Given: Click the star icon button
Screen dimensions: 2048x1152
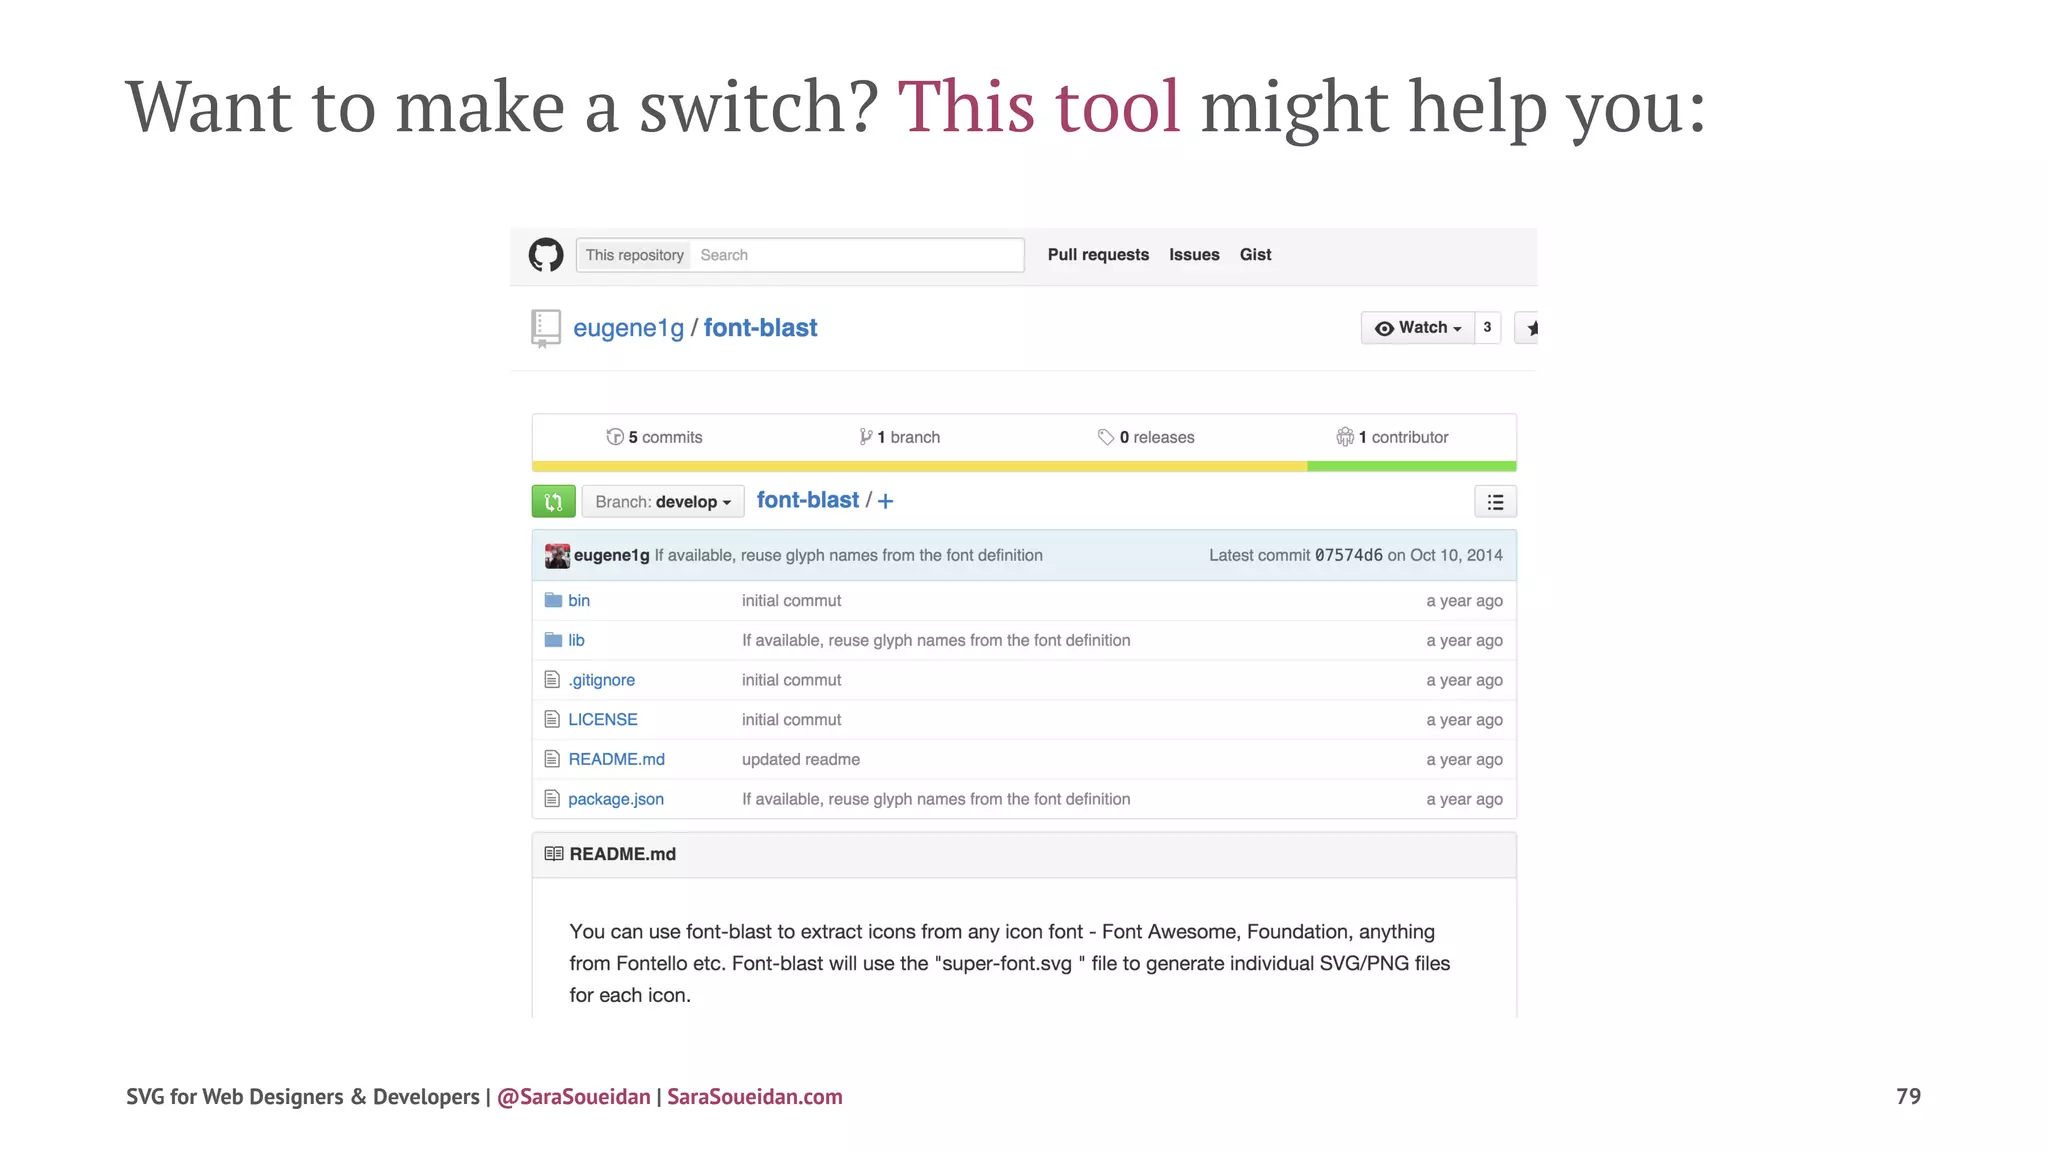Looking at the screenshot, I should [1528, 328].
